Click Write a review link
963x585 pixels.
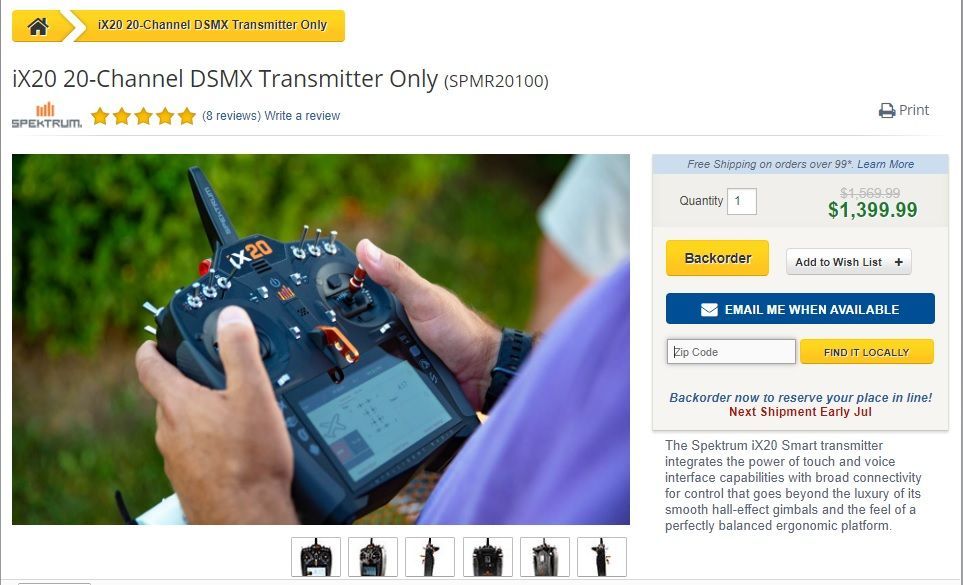tap(302, 115)
